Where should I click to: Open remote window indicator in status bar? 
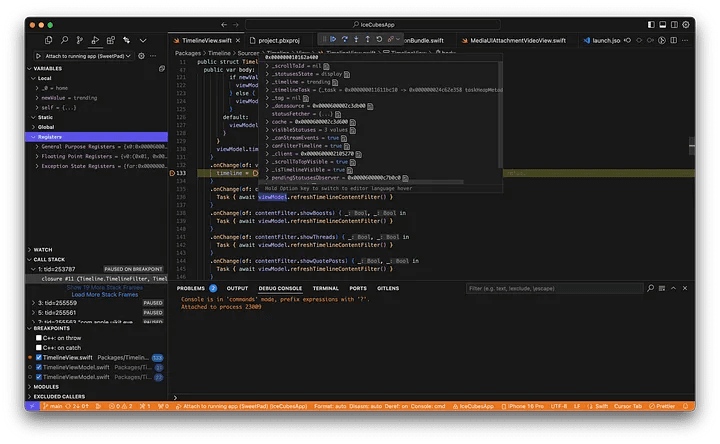pyautogui.click(x=32, y=406)
